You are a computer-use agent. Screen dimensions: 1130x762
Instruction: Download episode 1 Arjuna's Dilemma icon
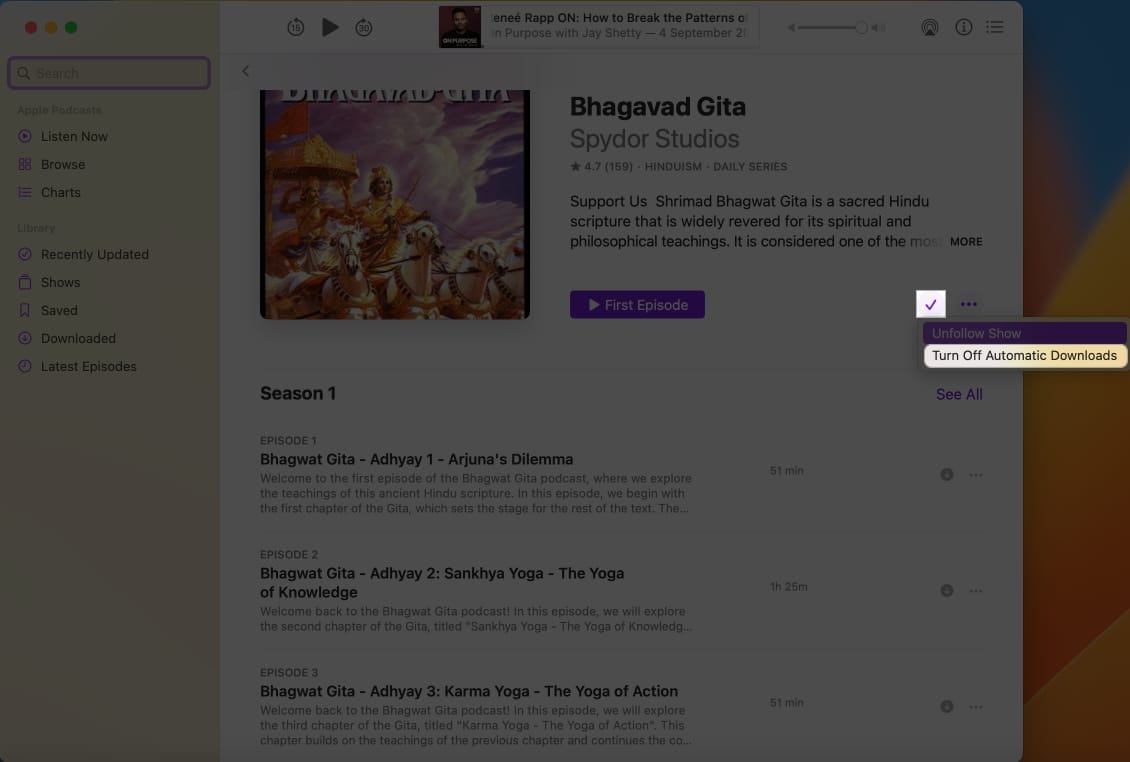coord(947,474)
